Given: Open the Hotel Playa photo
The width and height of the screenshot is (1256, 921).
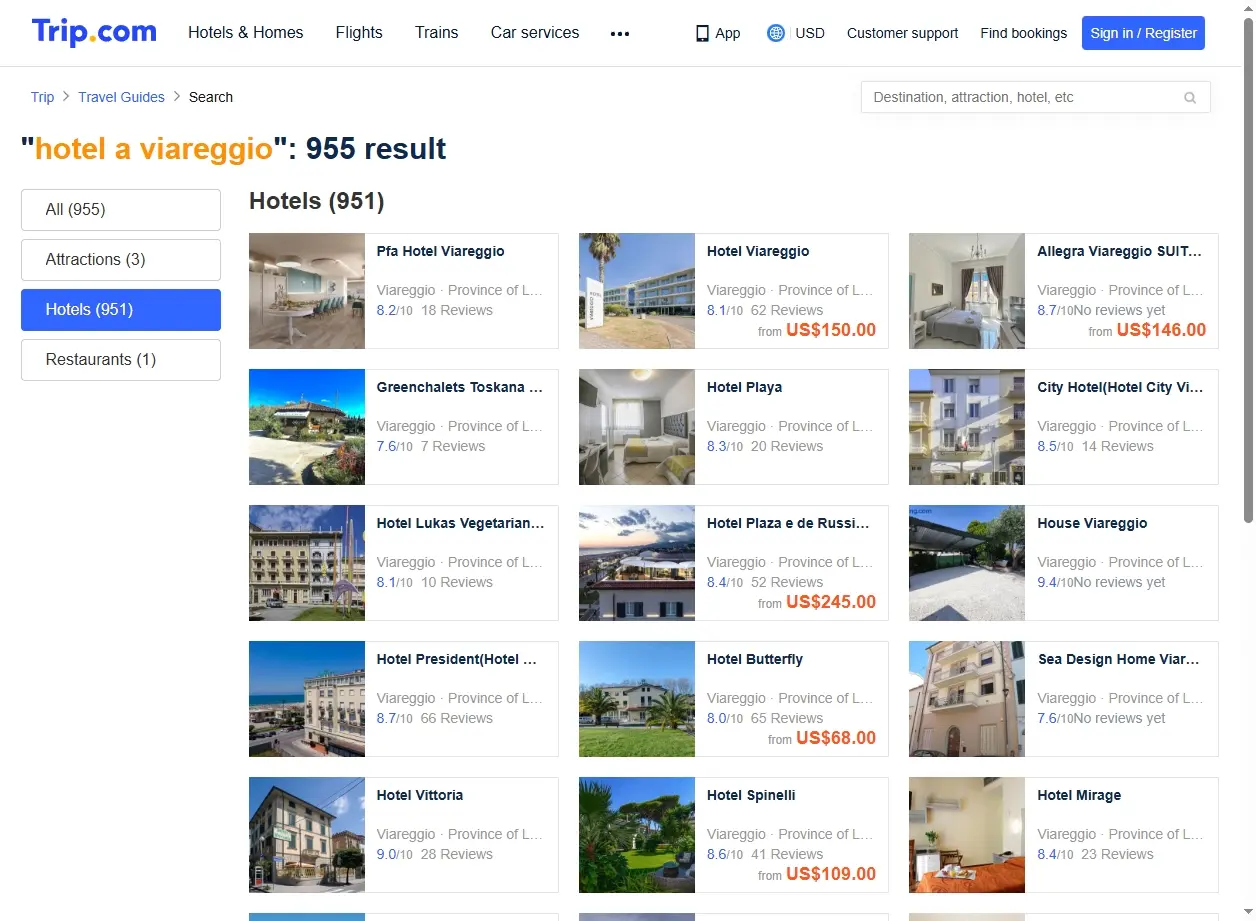Looking at the screenshot, I should (x=637, y=427).
